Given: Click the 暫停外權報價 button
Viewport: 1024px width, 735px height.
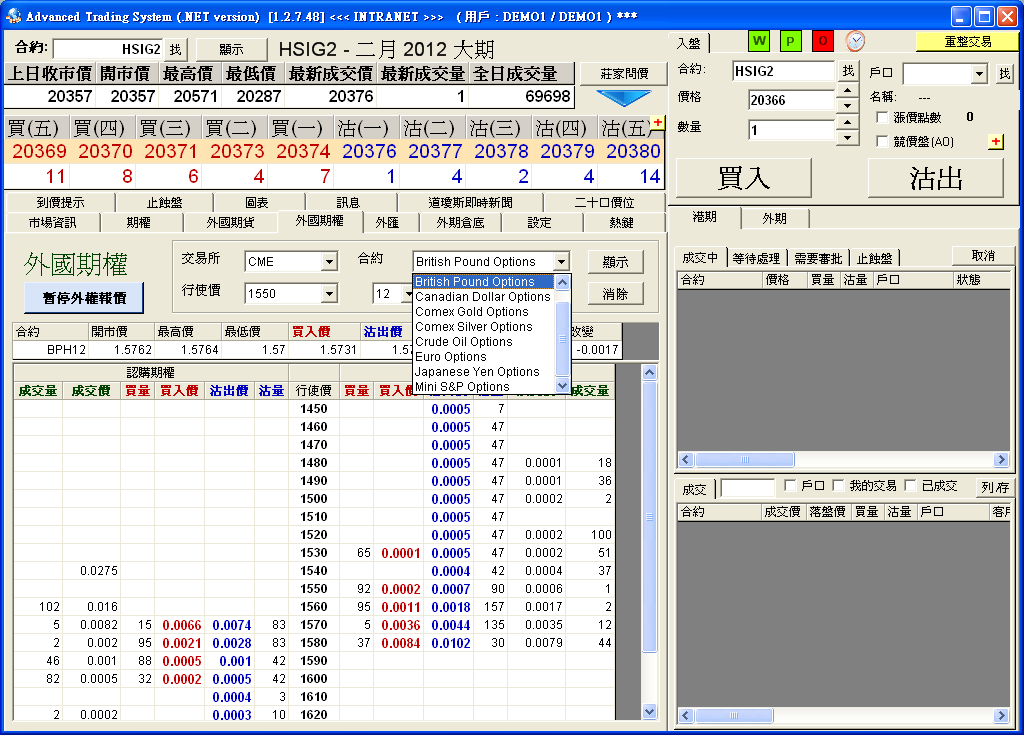Looking at the screenshot, I should (x=84, y=297).
